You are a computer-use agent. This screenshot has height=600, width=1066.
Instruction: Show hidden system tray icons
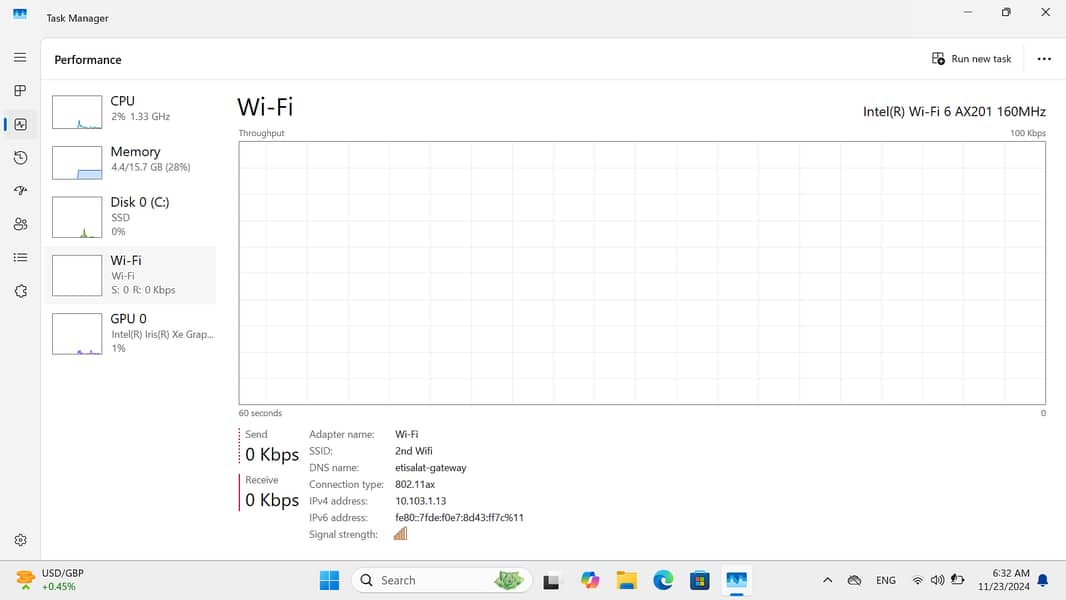click(x=827, y=580)
